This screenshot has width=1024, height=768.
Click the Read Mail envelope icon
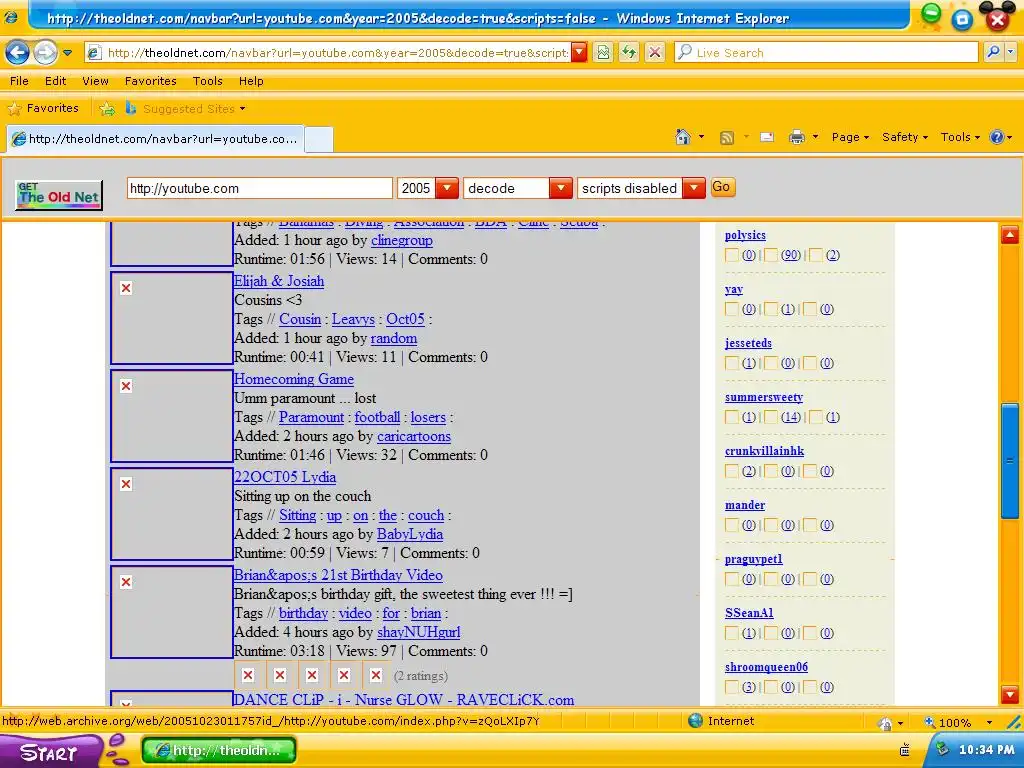click(767, 137)
